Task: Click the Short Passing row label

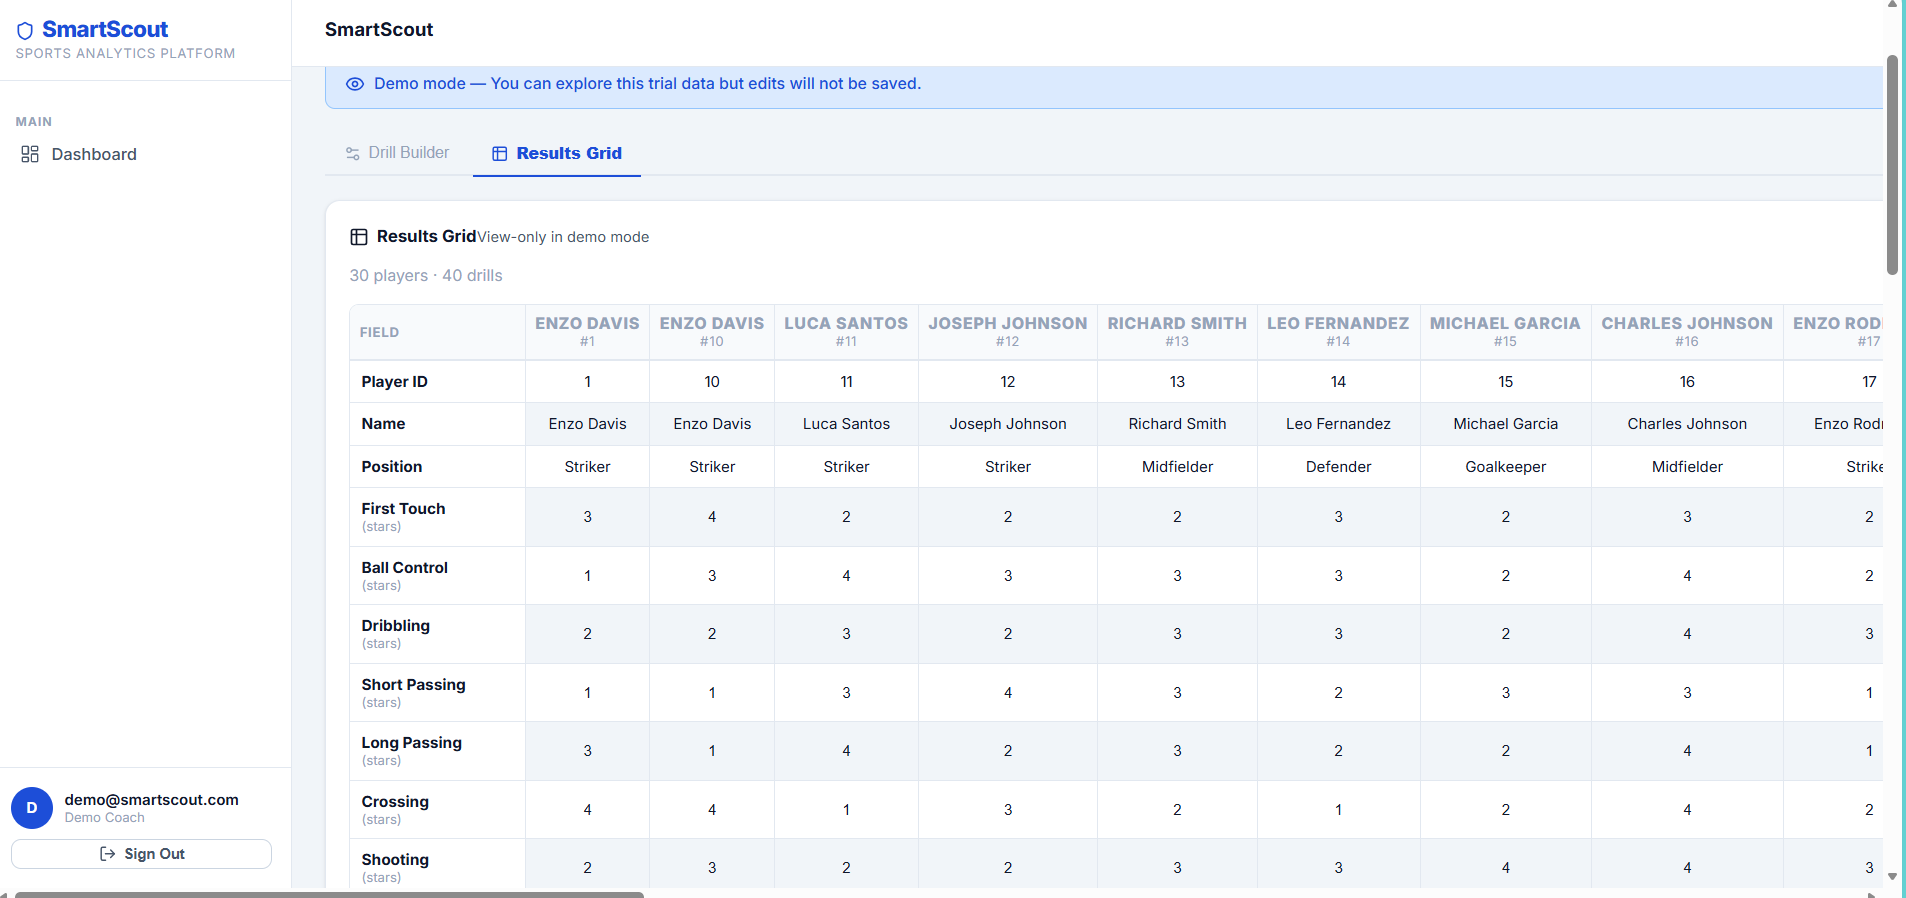Action: tap(414, 685)
